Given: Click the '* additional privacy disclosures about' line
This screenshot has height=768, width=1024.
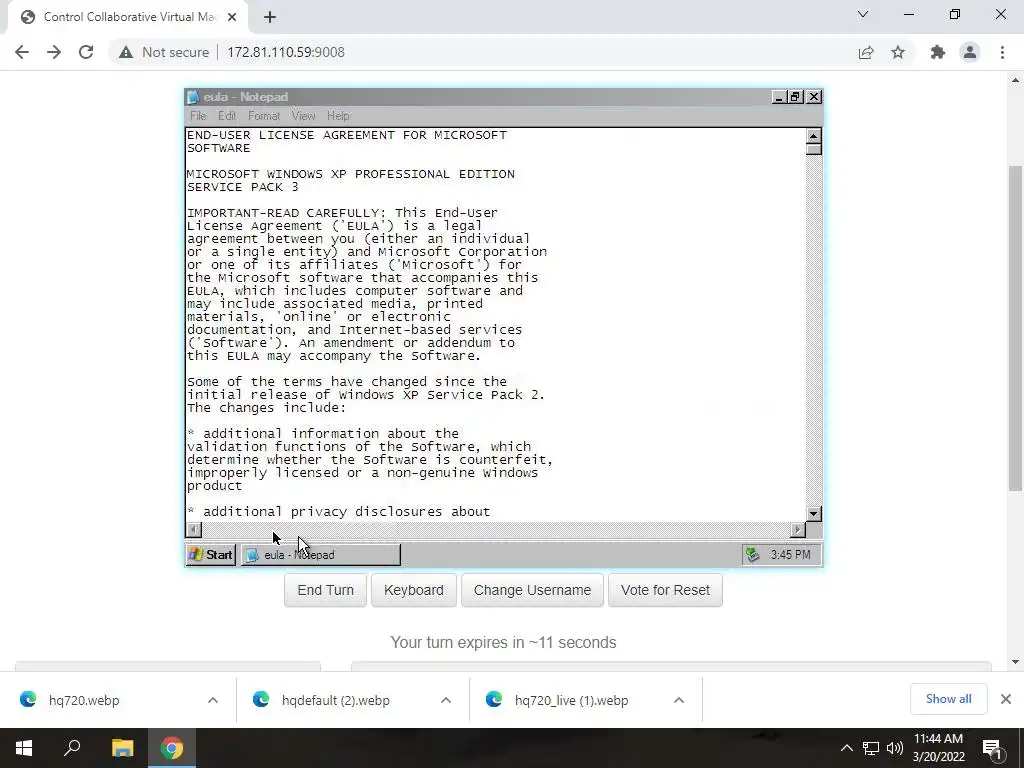Looking at the screenshot, I should [338, 512].
